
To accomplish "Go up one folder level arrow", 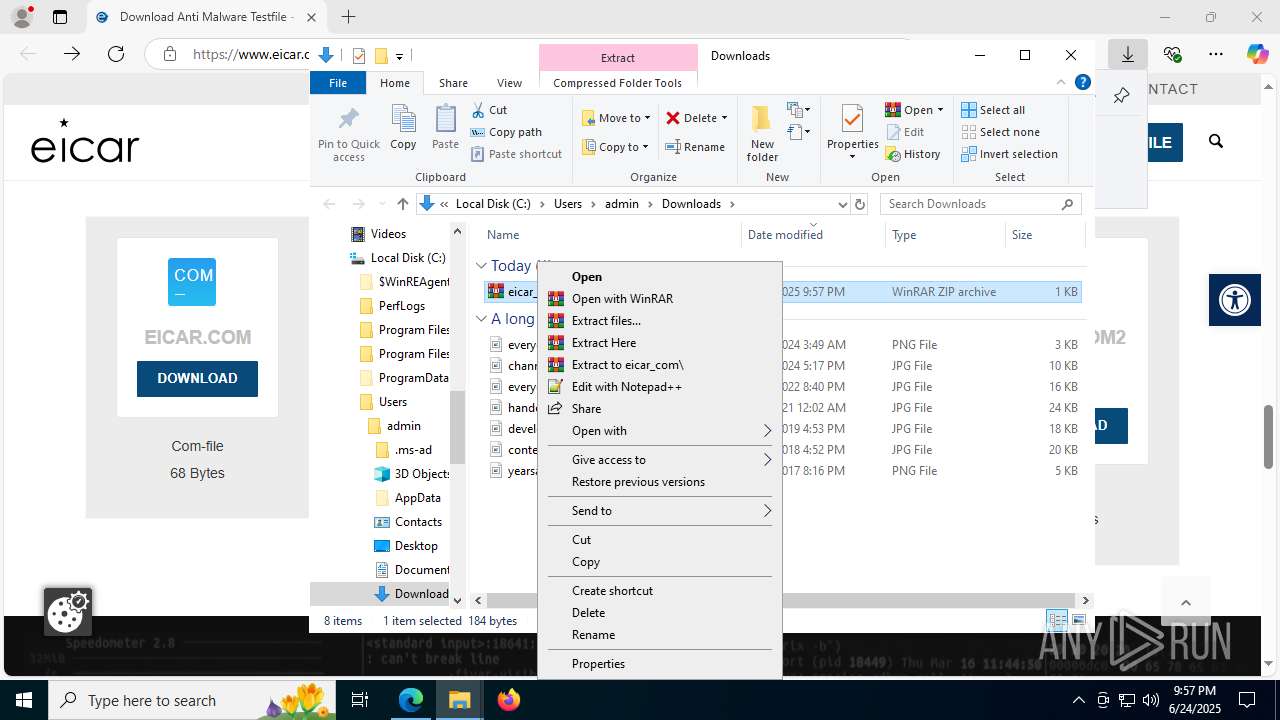I will click(402, 204).
